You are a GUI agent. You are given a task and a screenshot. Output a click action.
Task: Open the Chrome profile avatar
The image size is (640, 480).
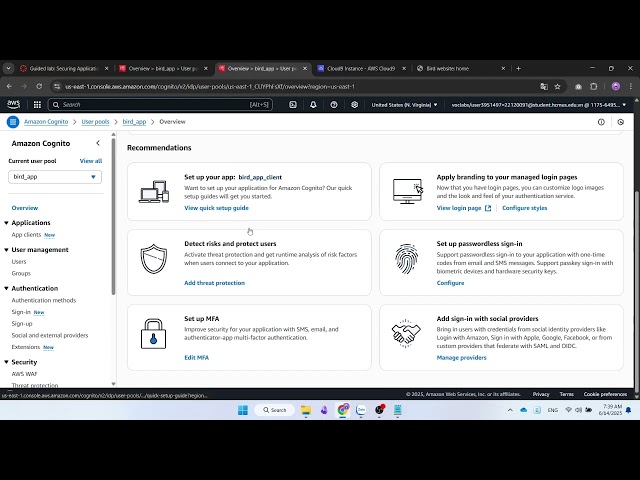[616, 86]
